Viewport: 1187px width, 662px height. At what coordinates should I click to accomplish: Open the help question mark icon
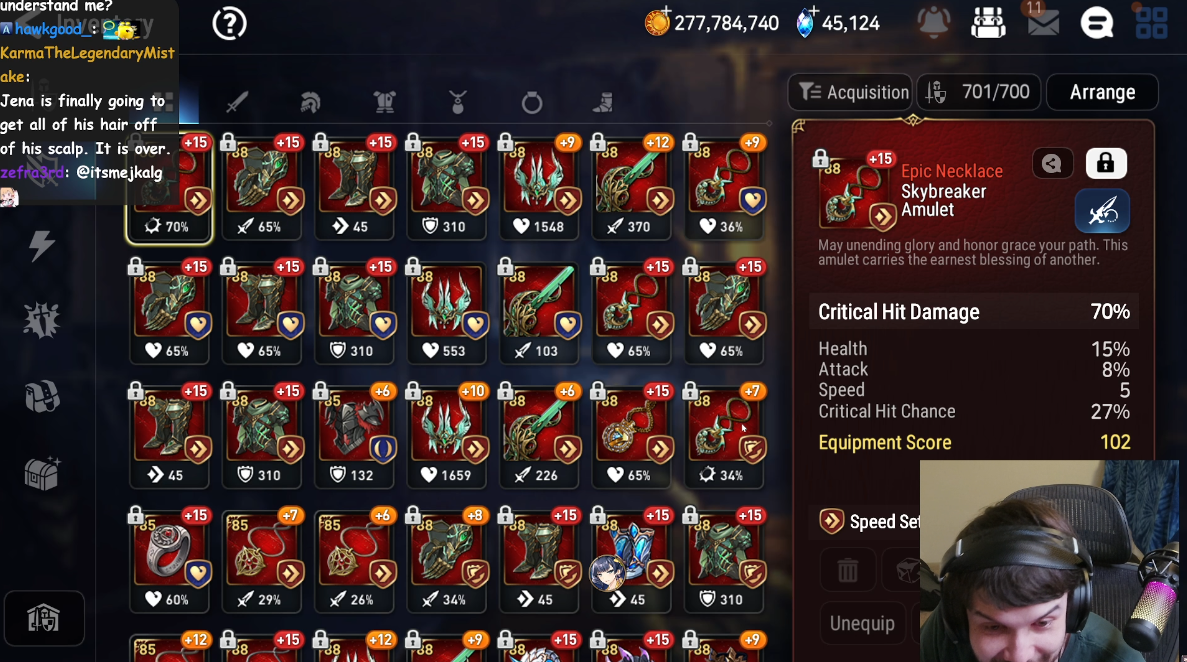click(229, 23)
